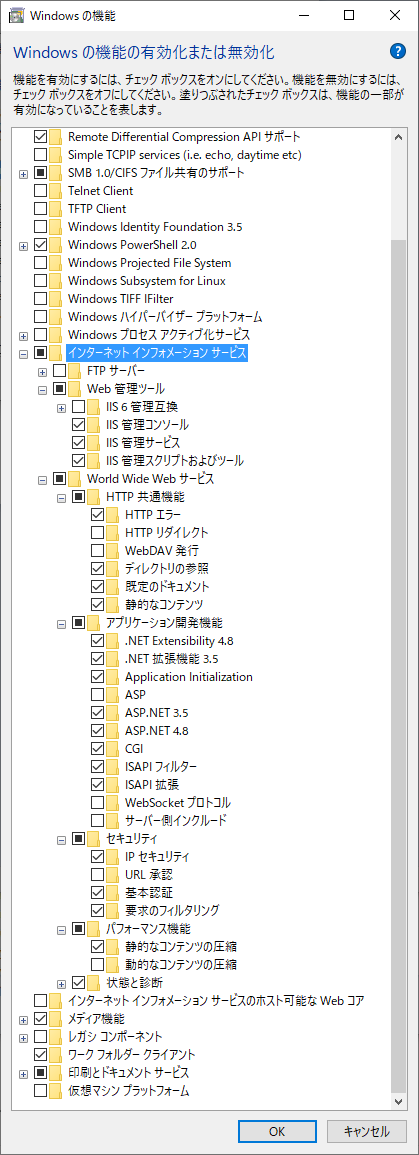
Task: Click the folder icon beside 基本認証
Action: 112,892
